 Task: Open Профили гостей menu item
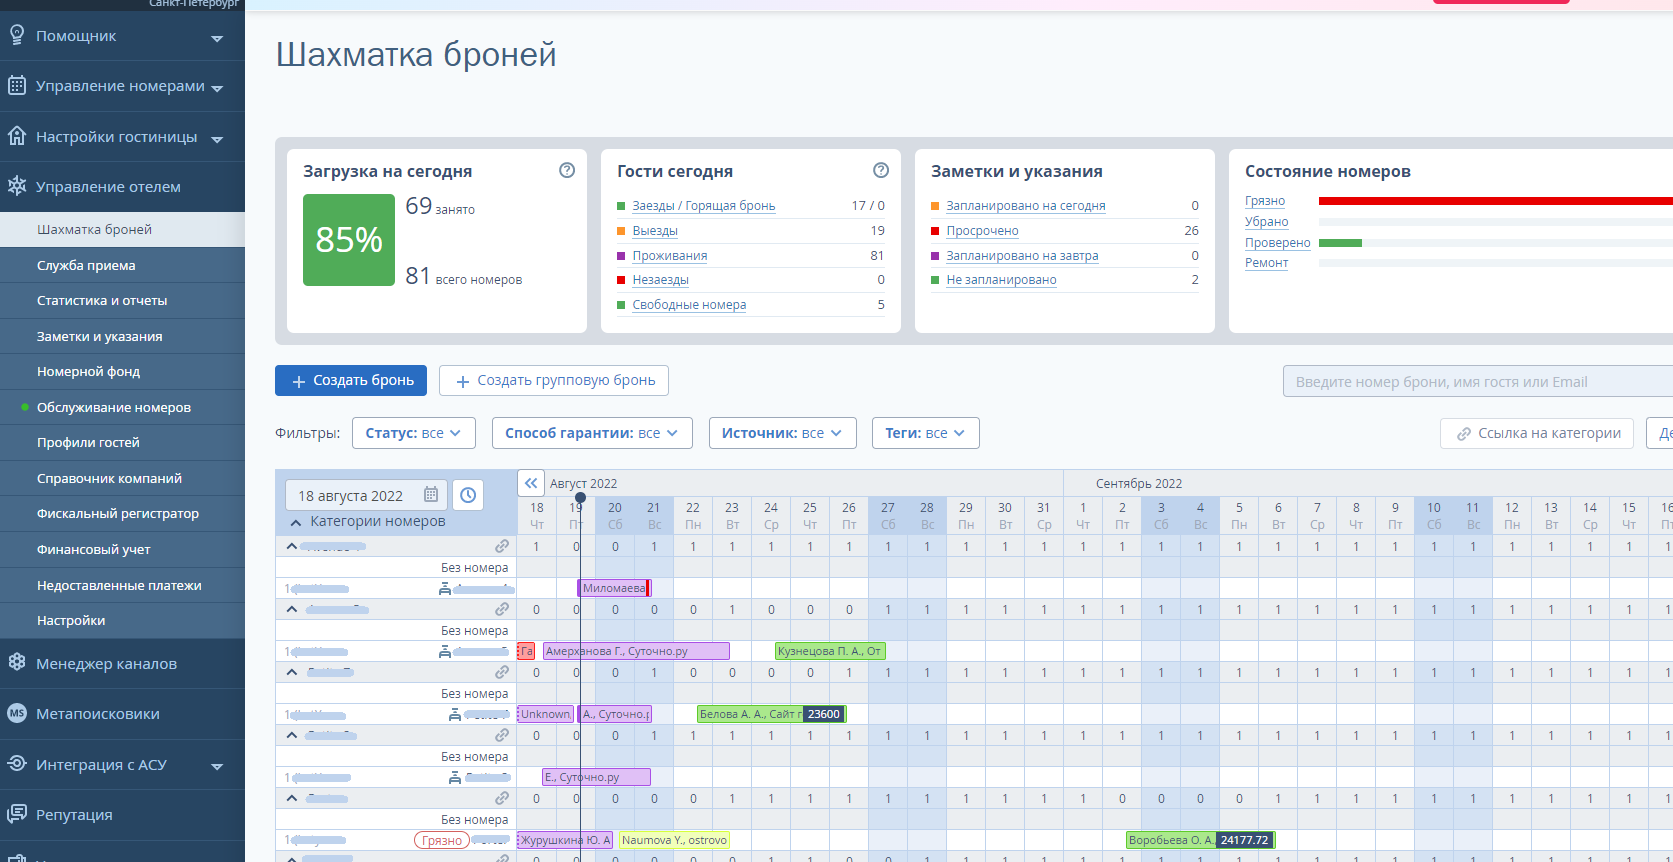[122, 442]
